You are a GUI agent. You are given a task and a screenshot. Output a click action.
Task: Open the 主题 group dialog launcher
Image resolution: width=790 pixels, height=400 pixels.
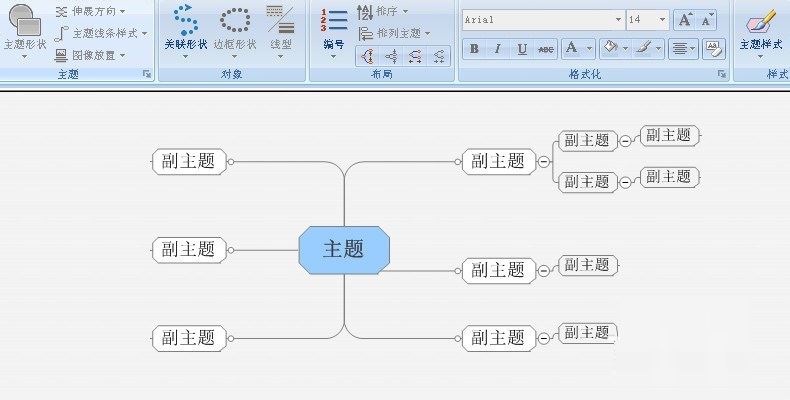(147, 74)
